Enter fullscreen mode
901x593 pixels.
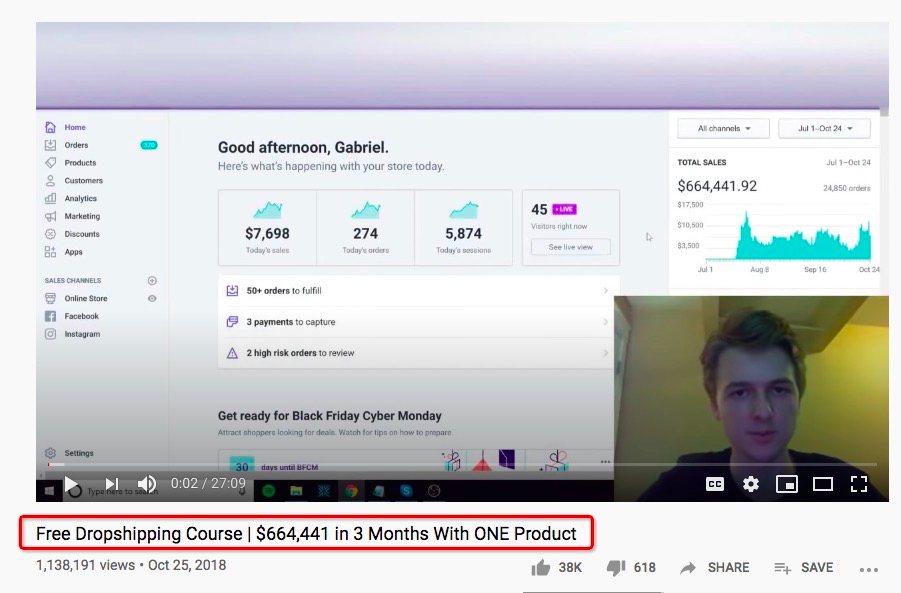pyautogui.click(x=858, y=484)
